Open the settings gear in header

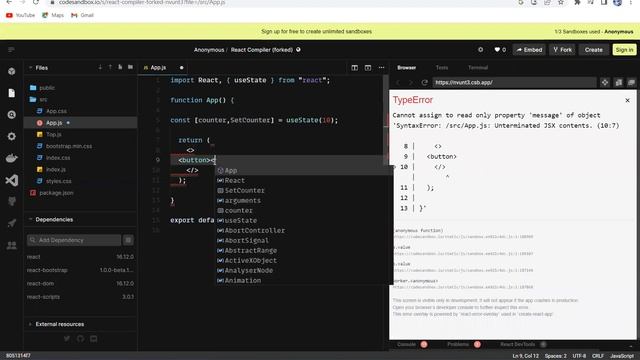480,50
